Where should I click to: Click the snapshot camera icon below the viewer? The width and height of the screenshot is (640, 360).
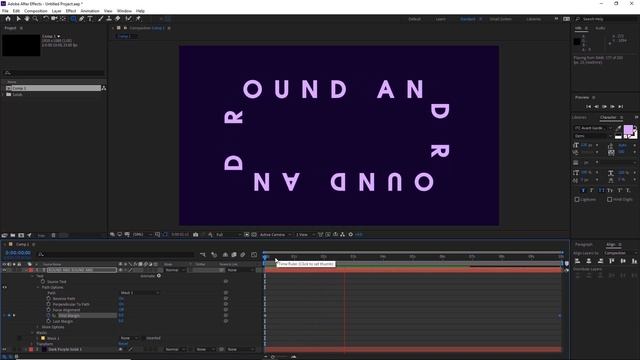[x=196, y=235]
